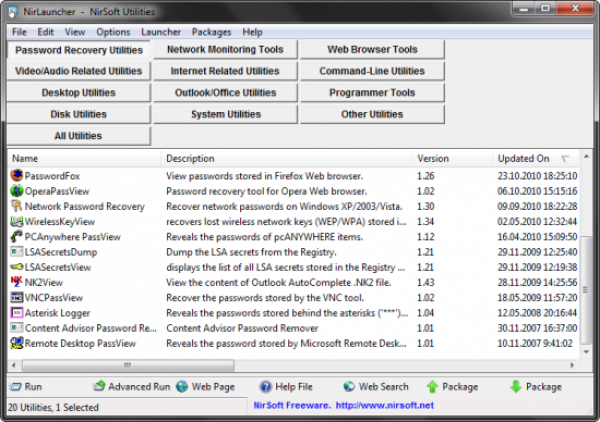
Task: Click the LSASecretsDump icon
Action: (x=16, y=252)
